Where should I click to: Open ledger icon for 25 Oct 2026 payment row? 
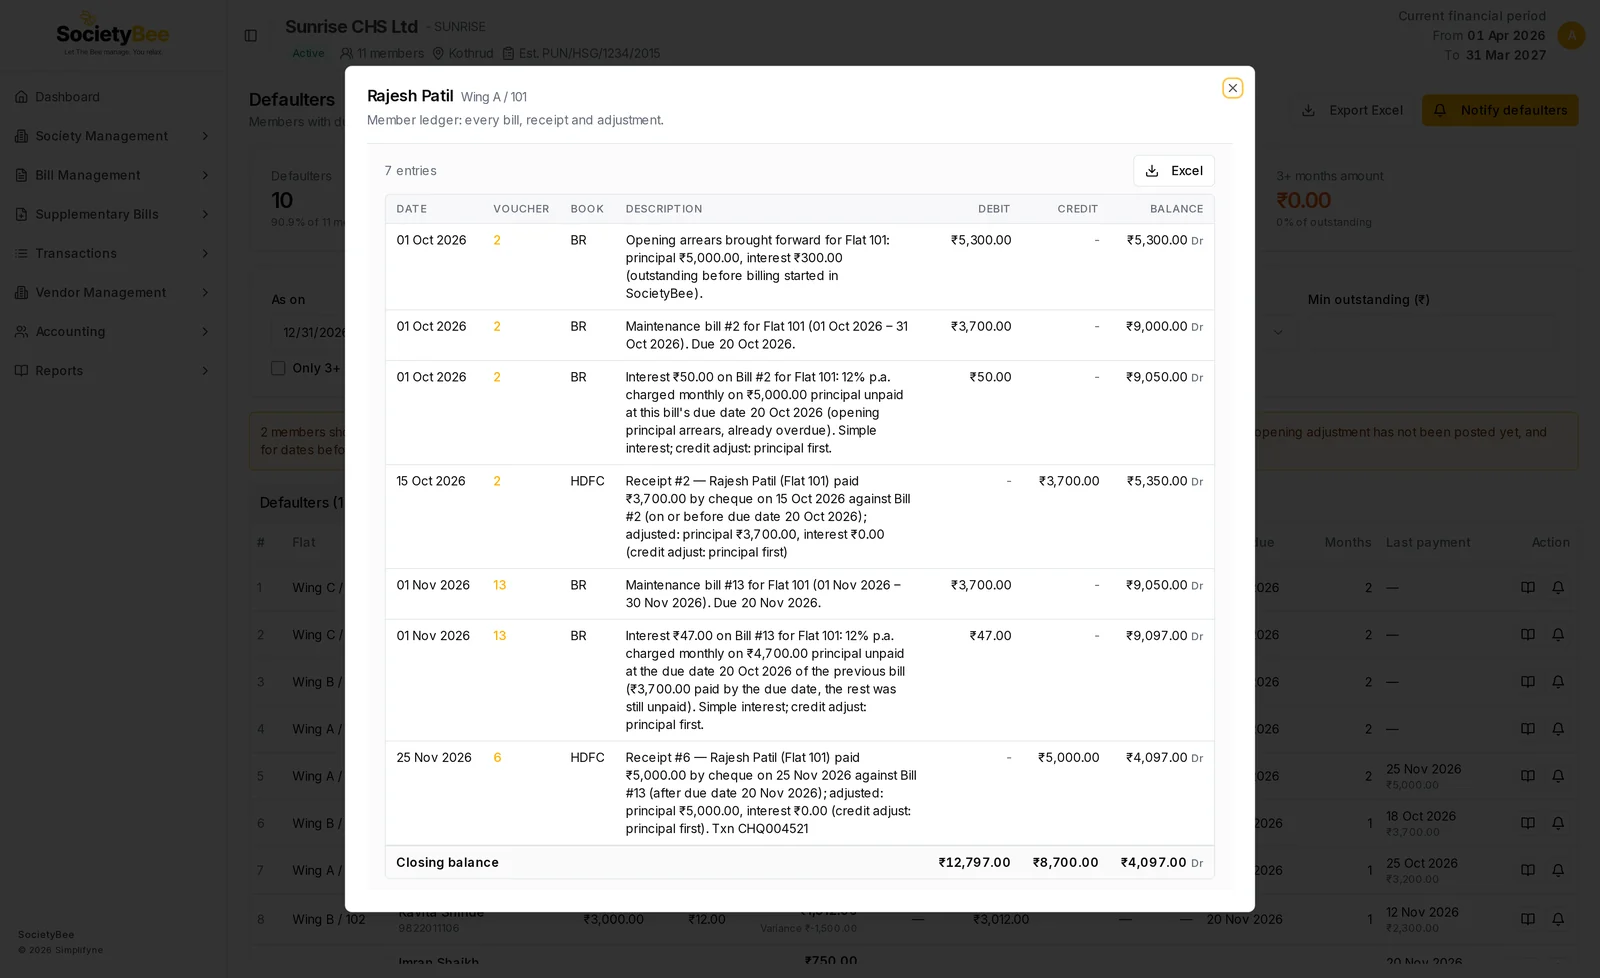(x=1528, y=870)
